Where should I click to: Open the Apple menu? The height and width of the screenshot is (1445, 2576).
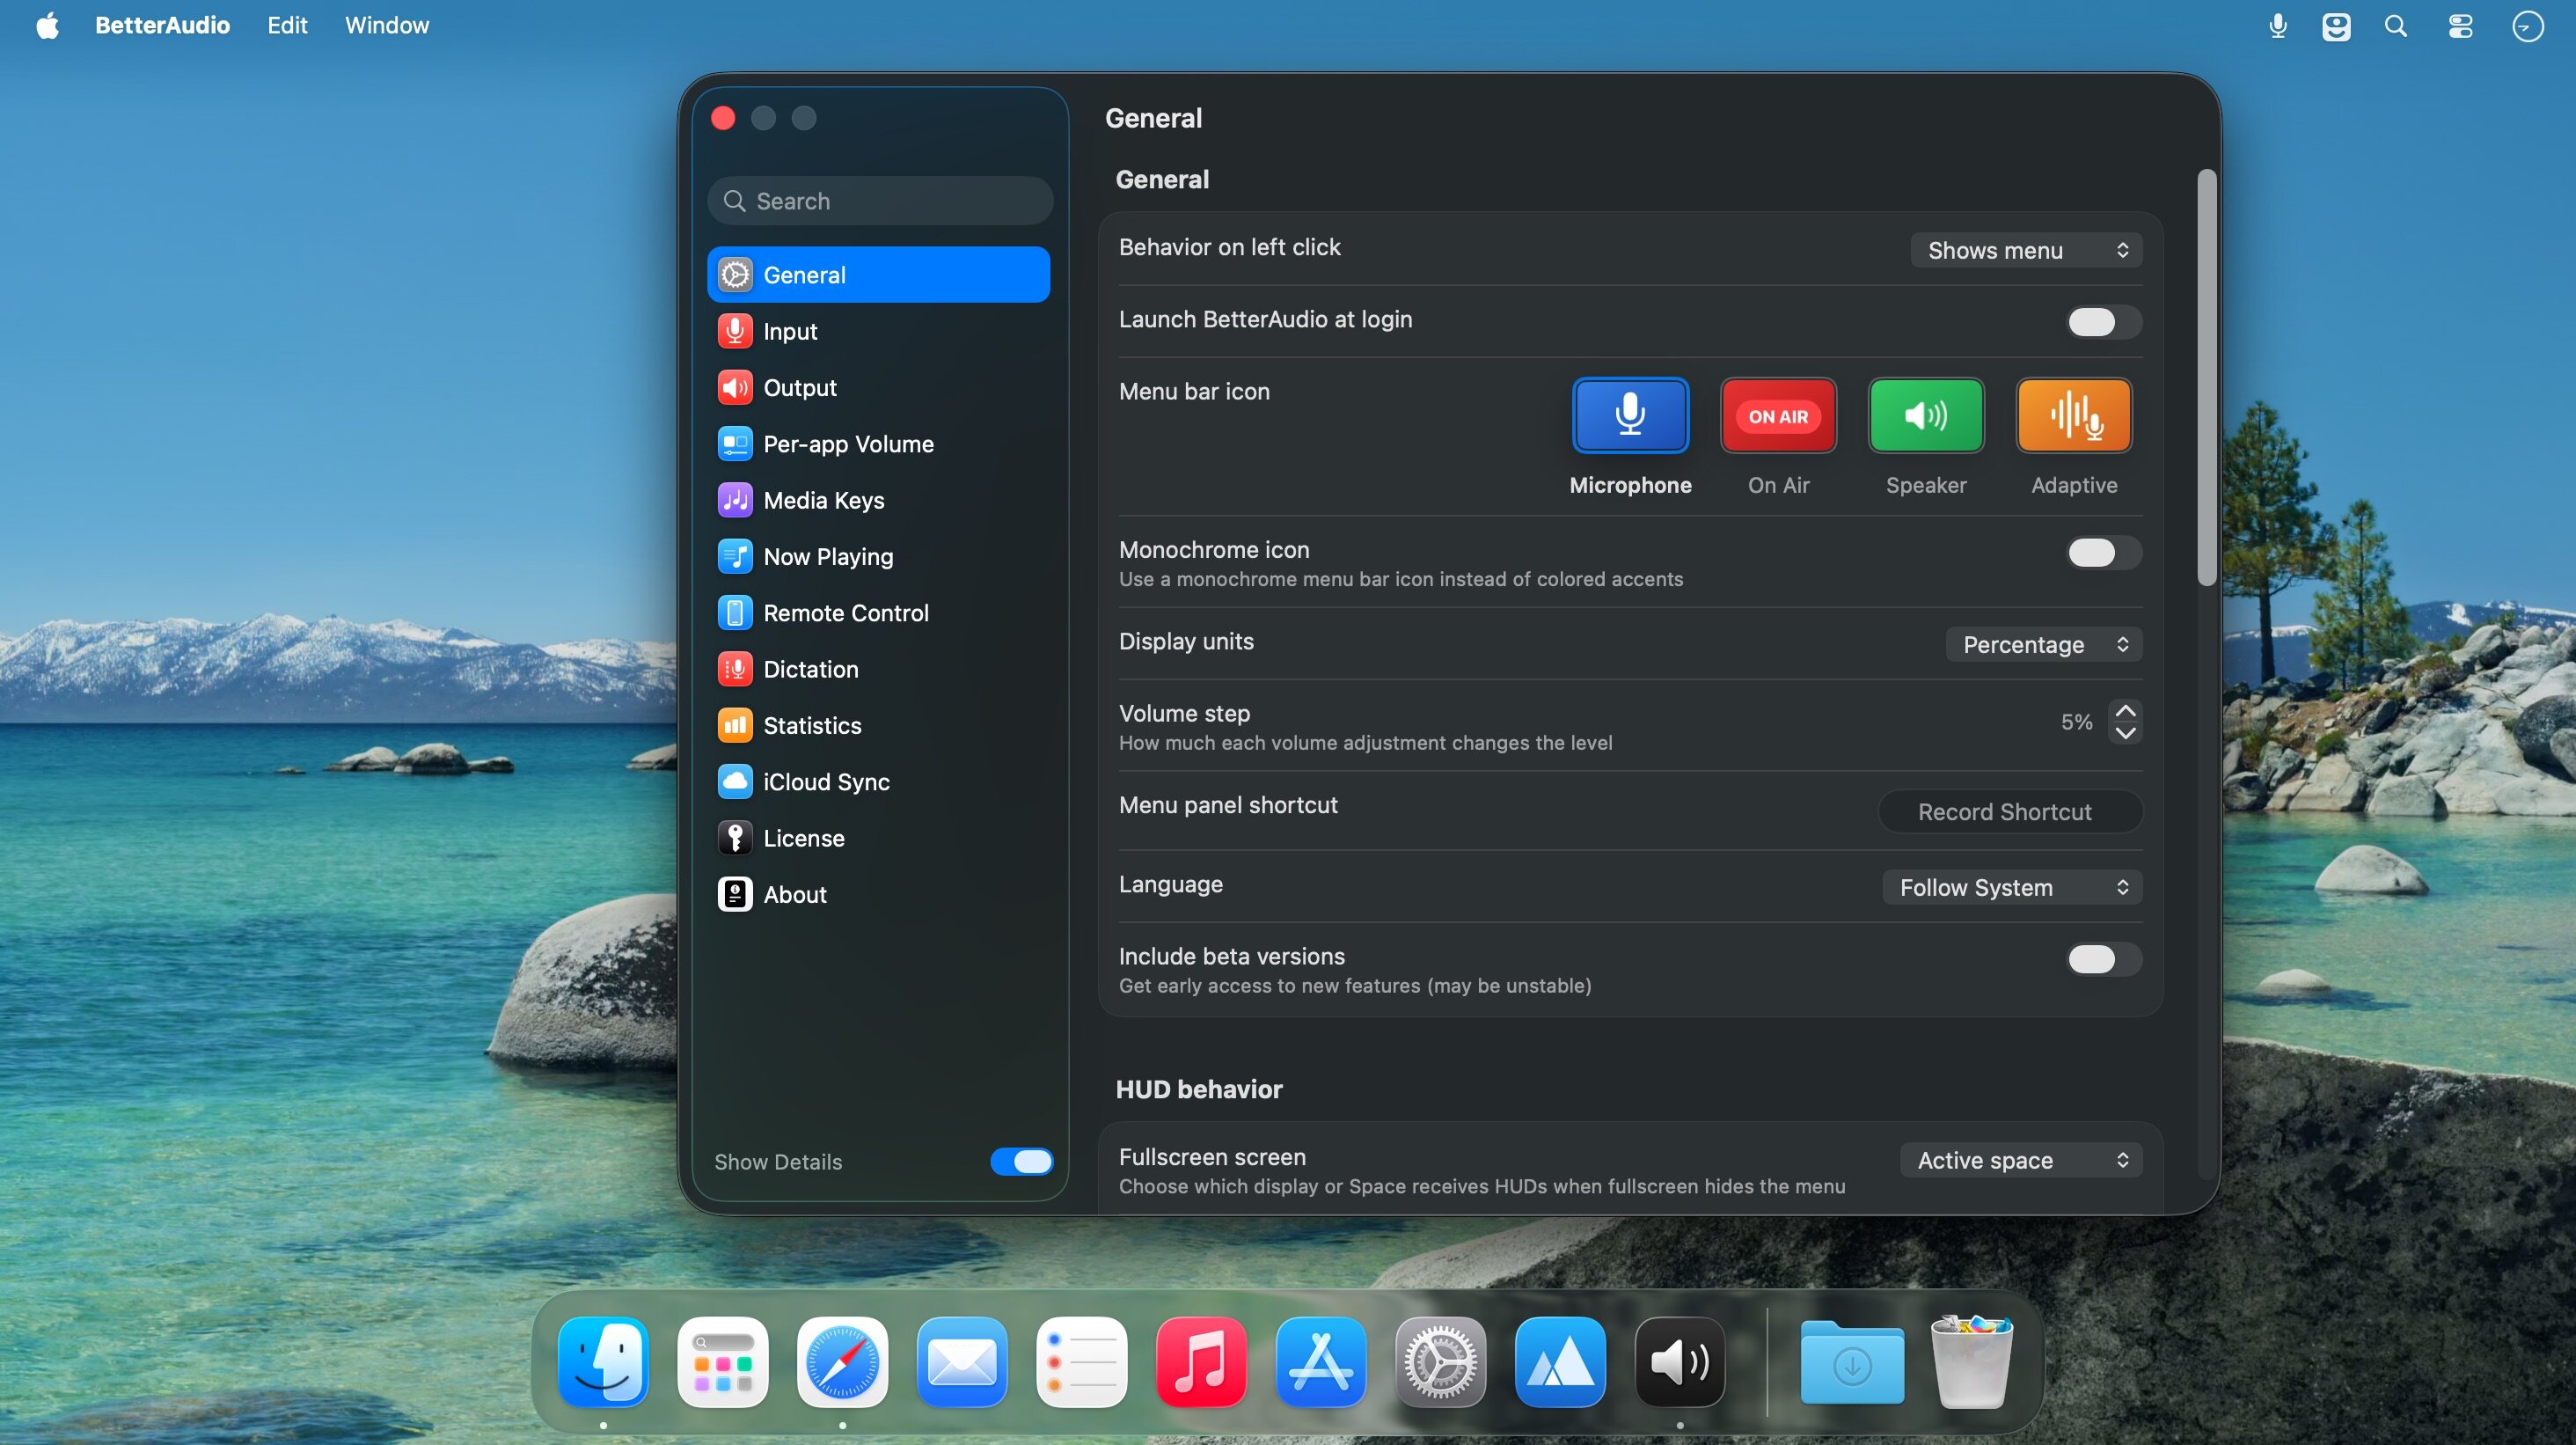coord(48,25)
